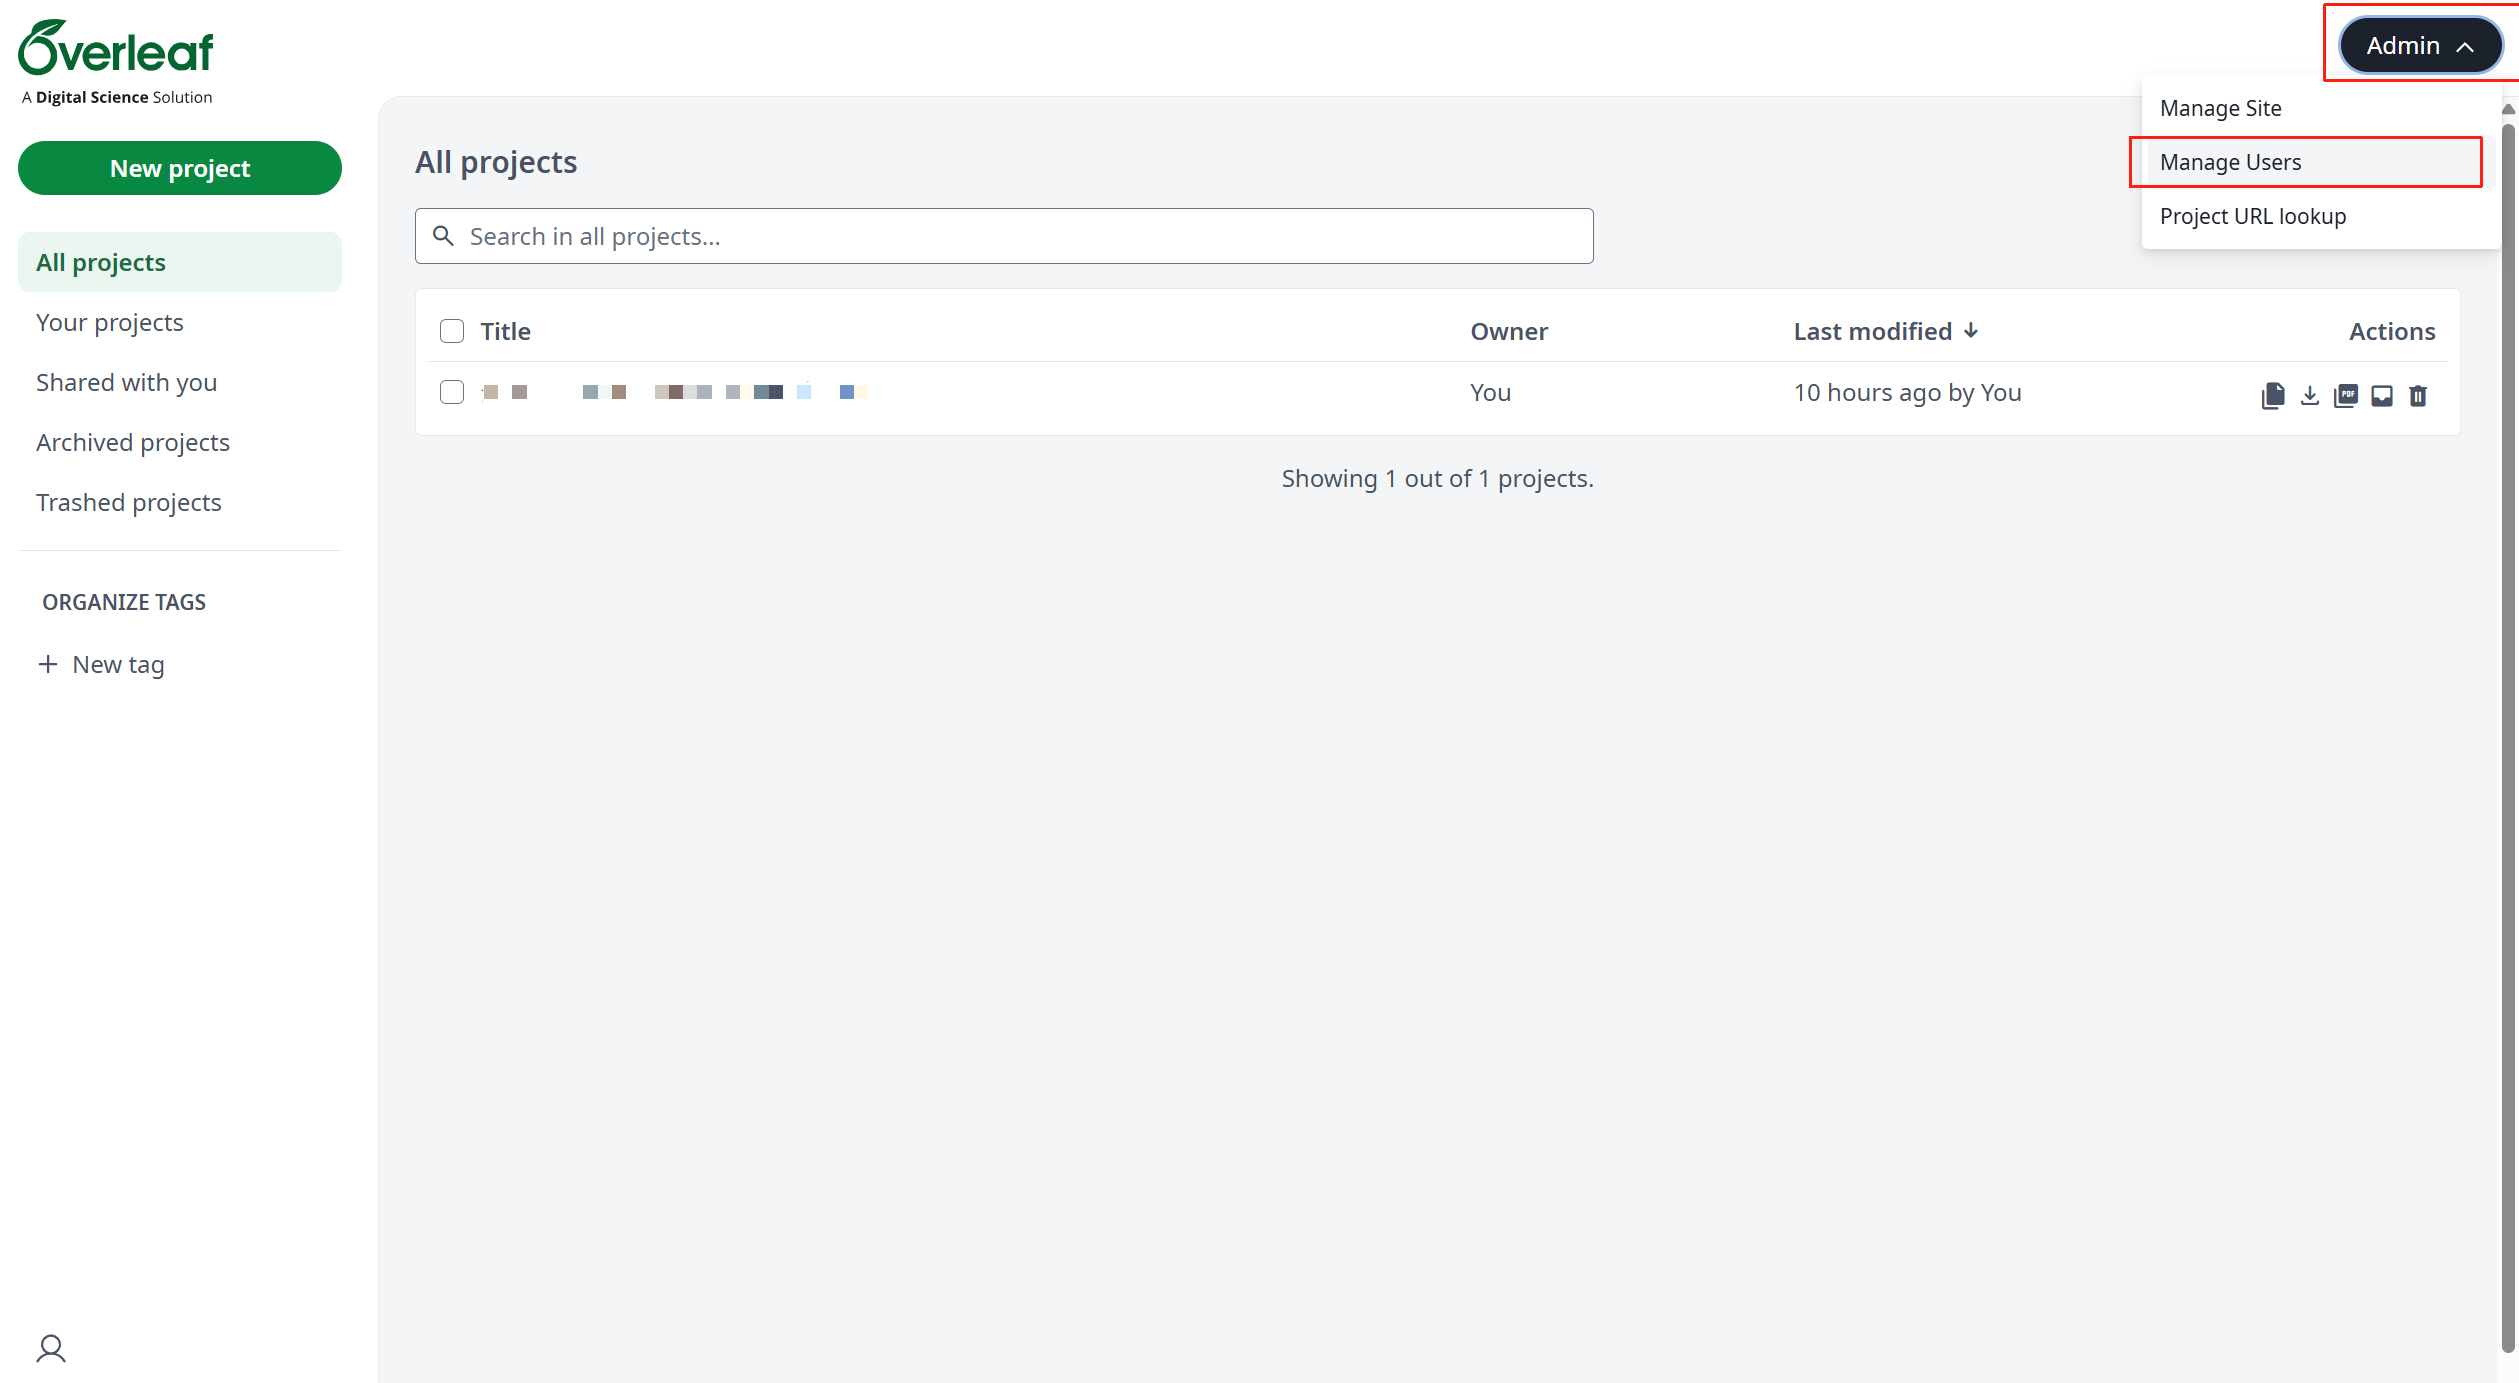Archive the project via the inbox icon
The width and height of the screenshot is (2519, 1383).
click(x=2382, y=396)
